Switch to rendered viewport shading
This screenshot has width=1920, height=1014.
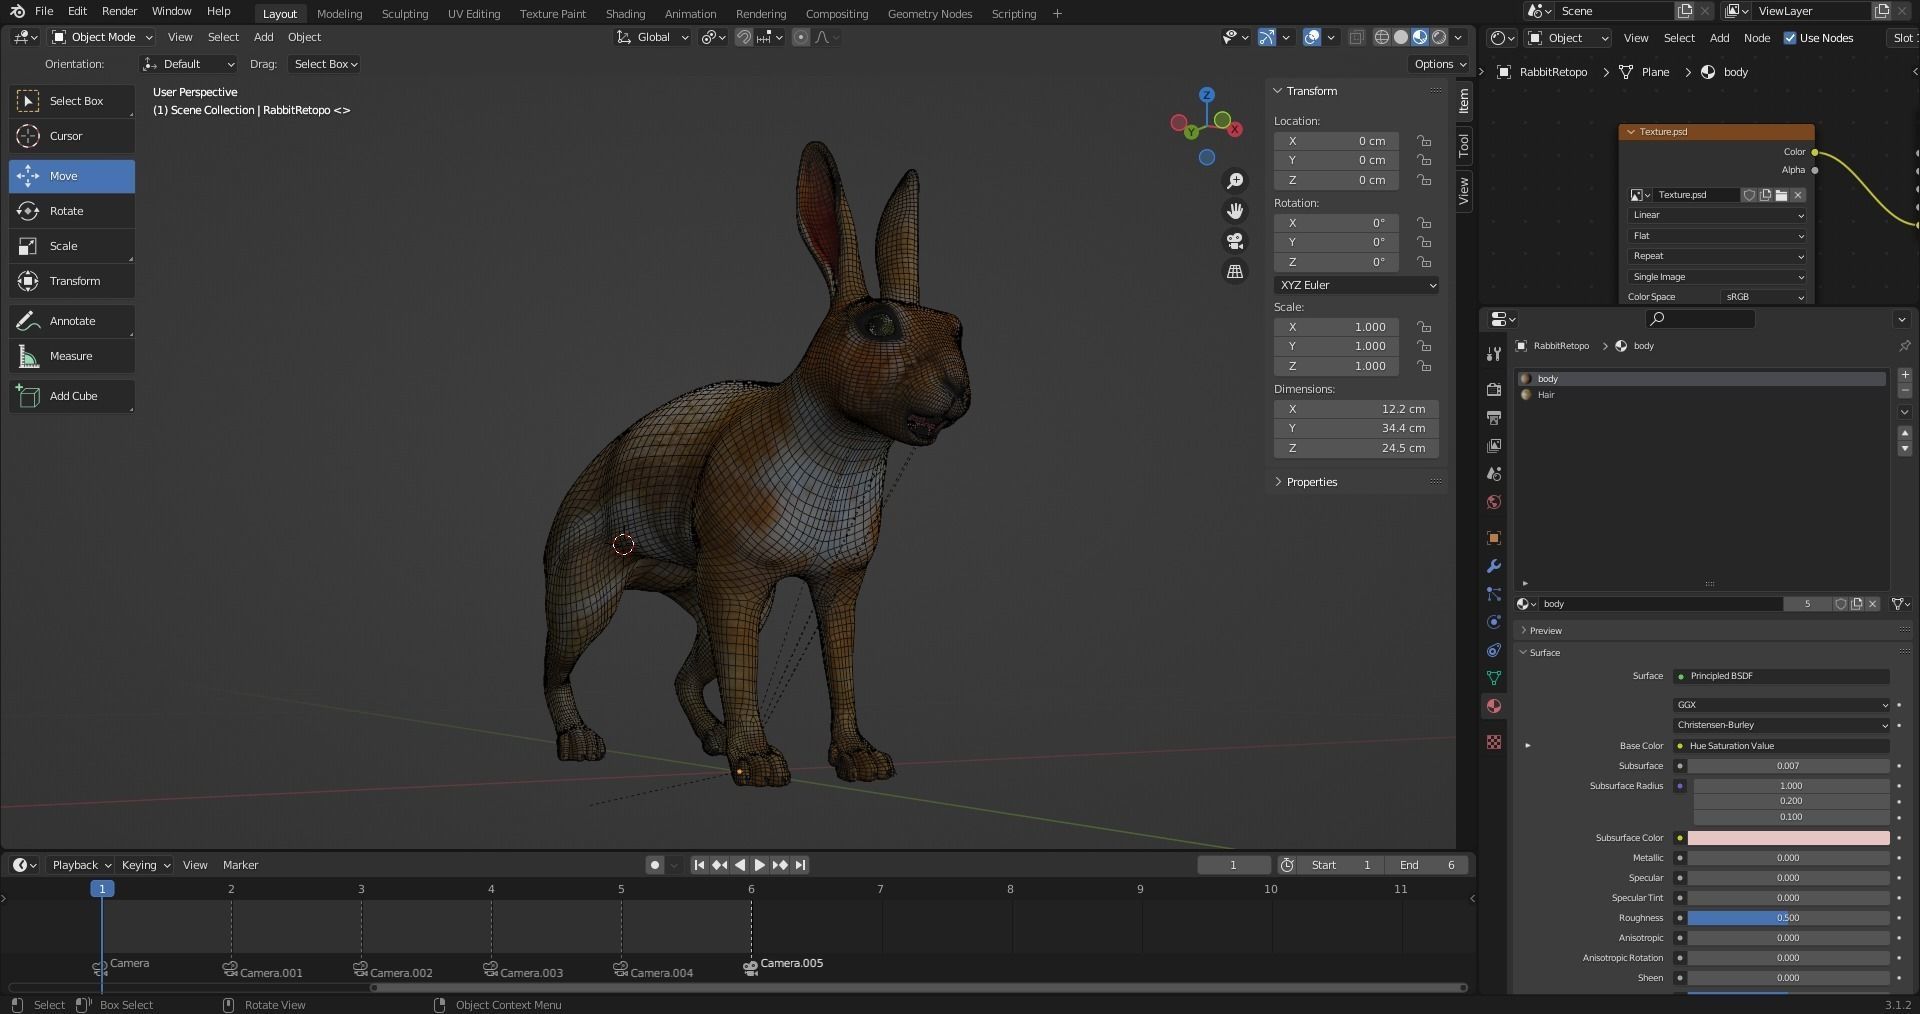coord(1439,37)
